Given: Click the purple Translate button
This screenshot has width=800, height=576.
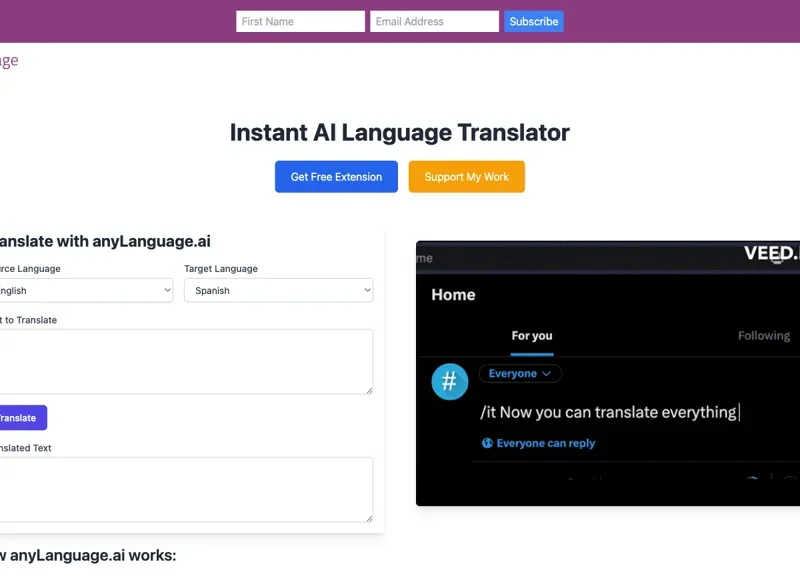Looking at the screenshot, I should coord(21,418).
